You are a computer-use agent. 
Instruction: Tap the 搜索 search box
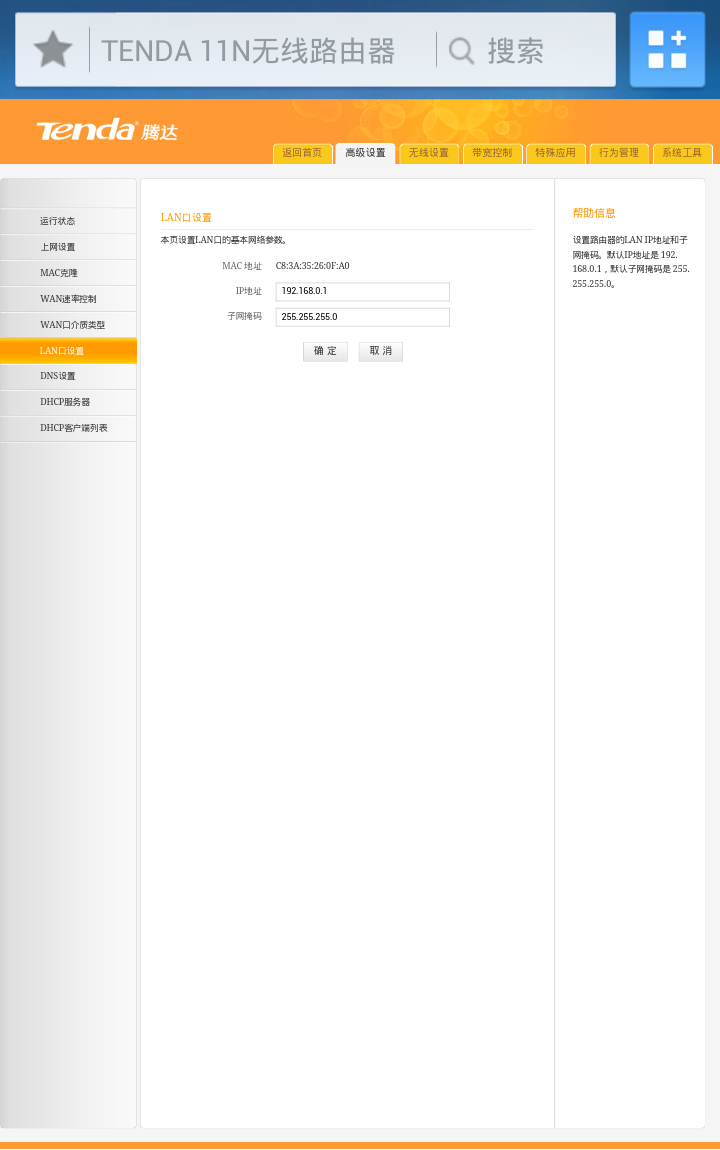(515, 51)
